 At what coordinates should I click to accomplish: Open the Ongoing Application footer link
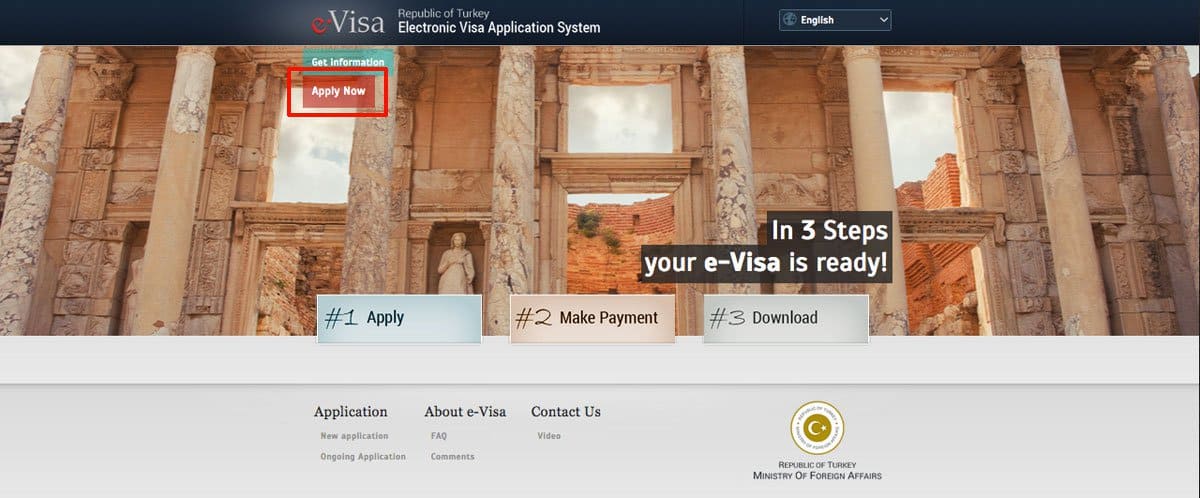pos(363,457)
